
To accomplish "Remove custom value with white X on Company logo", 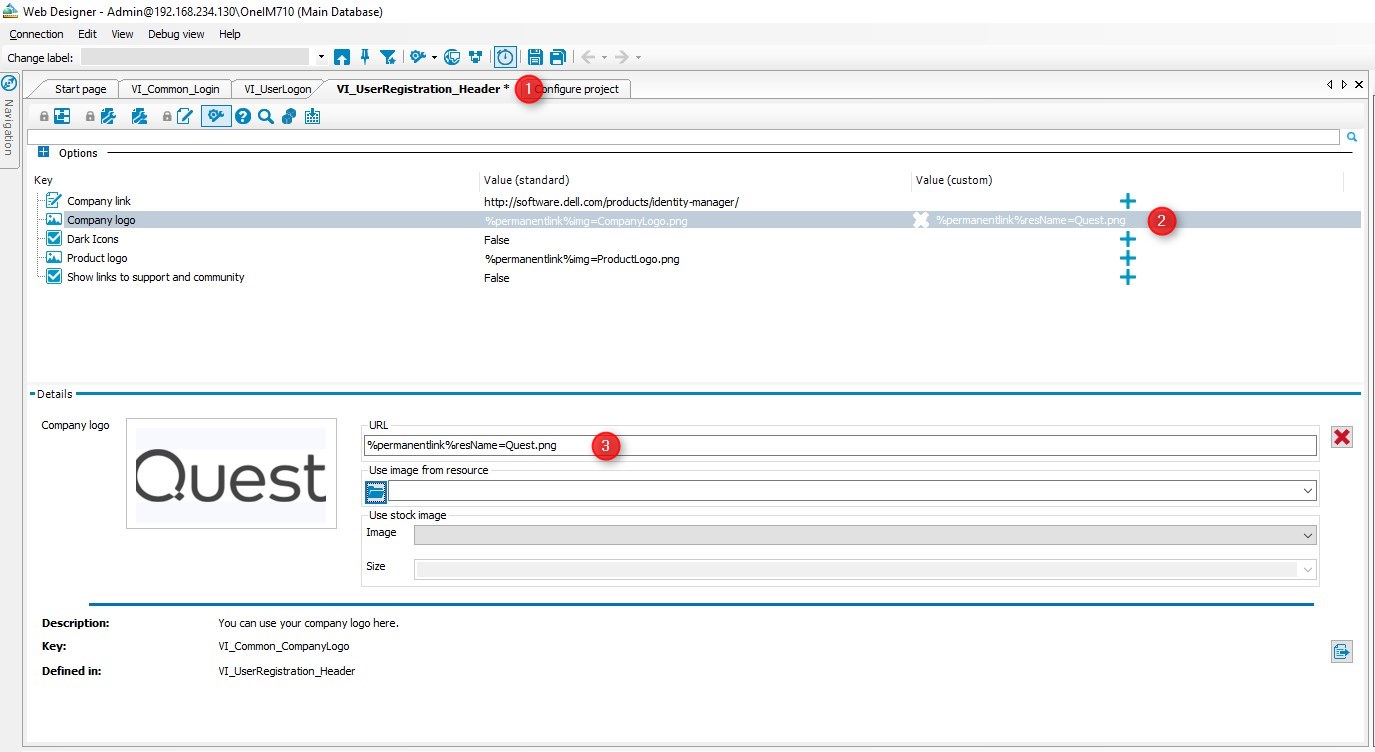I will [921, 220].
